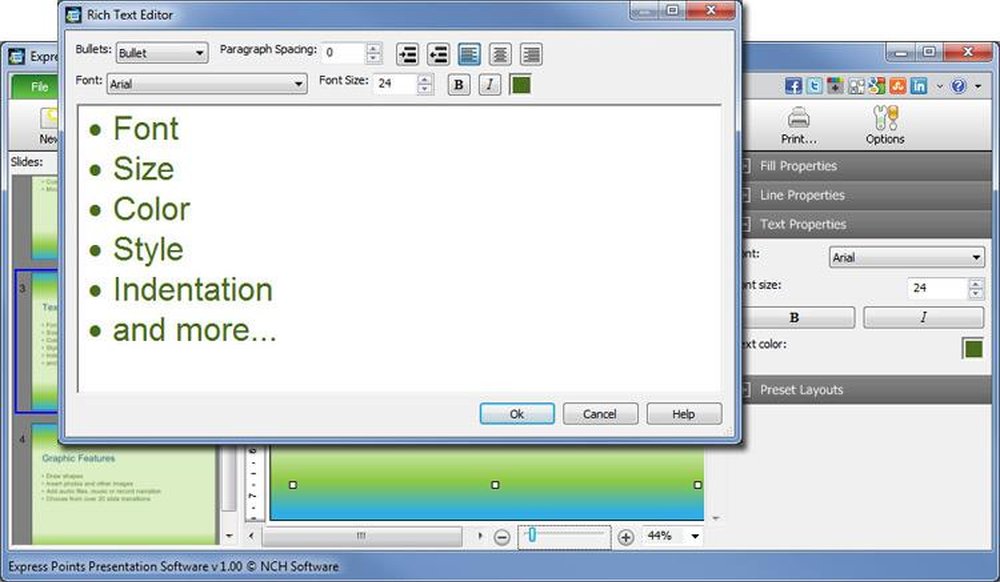Image resolution: width=1000 pixels, height=582 pixels.
Task: Pick a new text color swatch
Action: click(x=521, y=85)
